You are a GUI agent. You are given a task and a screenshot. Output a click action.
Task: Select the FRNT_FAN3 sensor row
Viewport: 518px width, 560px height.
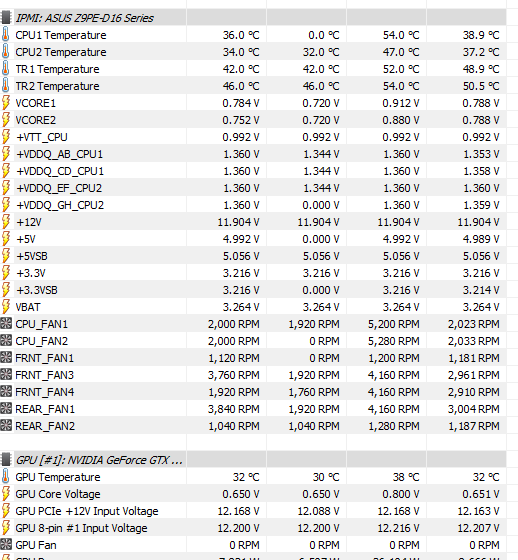pyautogui.click(x=253, y=375)
